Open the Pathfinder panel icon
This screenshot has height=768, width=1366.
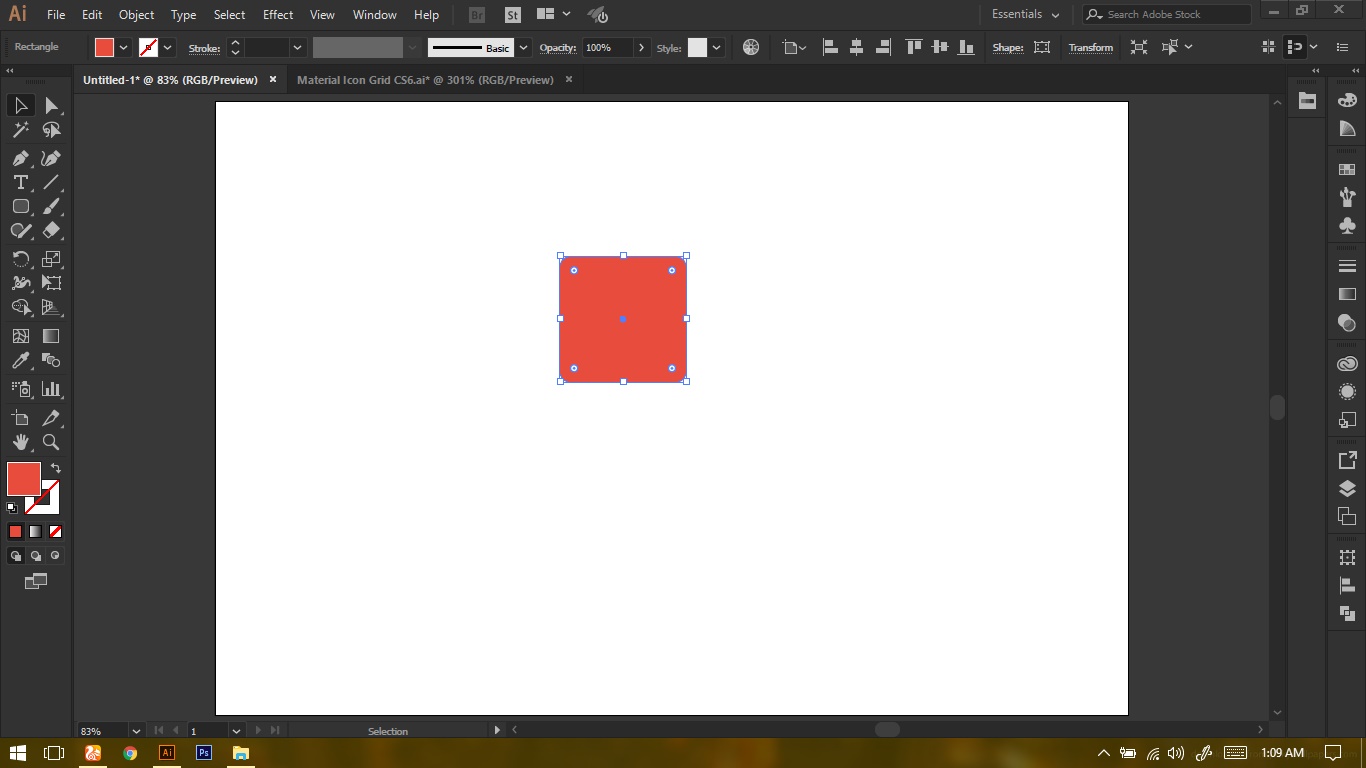pyautogui.click(x=1347, y=613)
